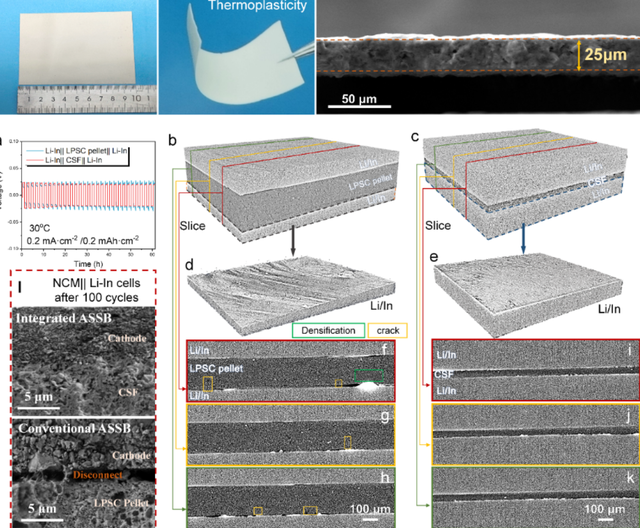
Task: Click the 'Slice' label in panel b
Action: coord(192,226)
